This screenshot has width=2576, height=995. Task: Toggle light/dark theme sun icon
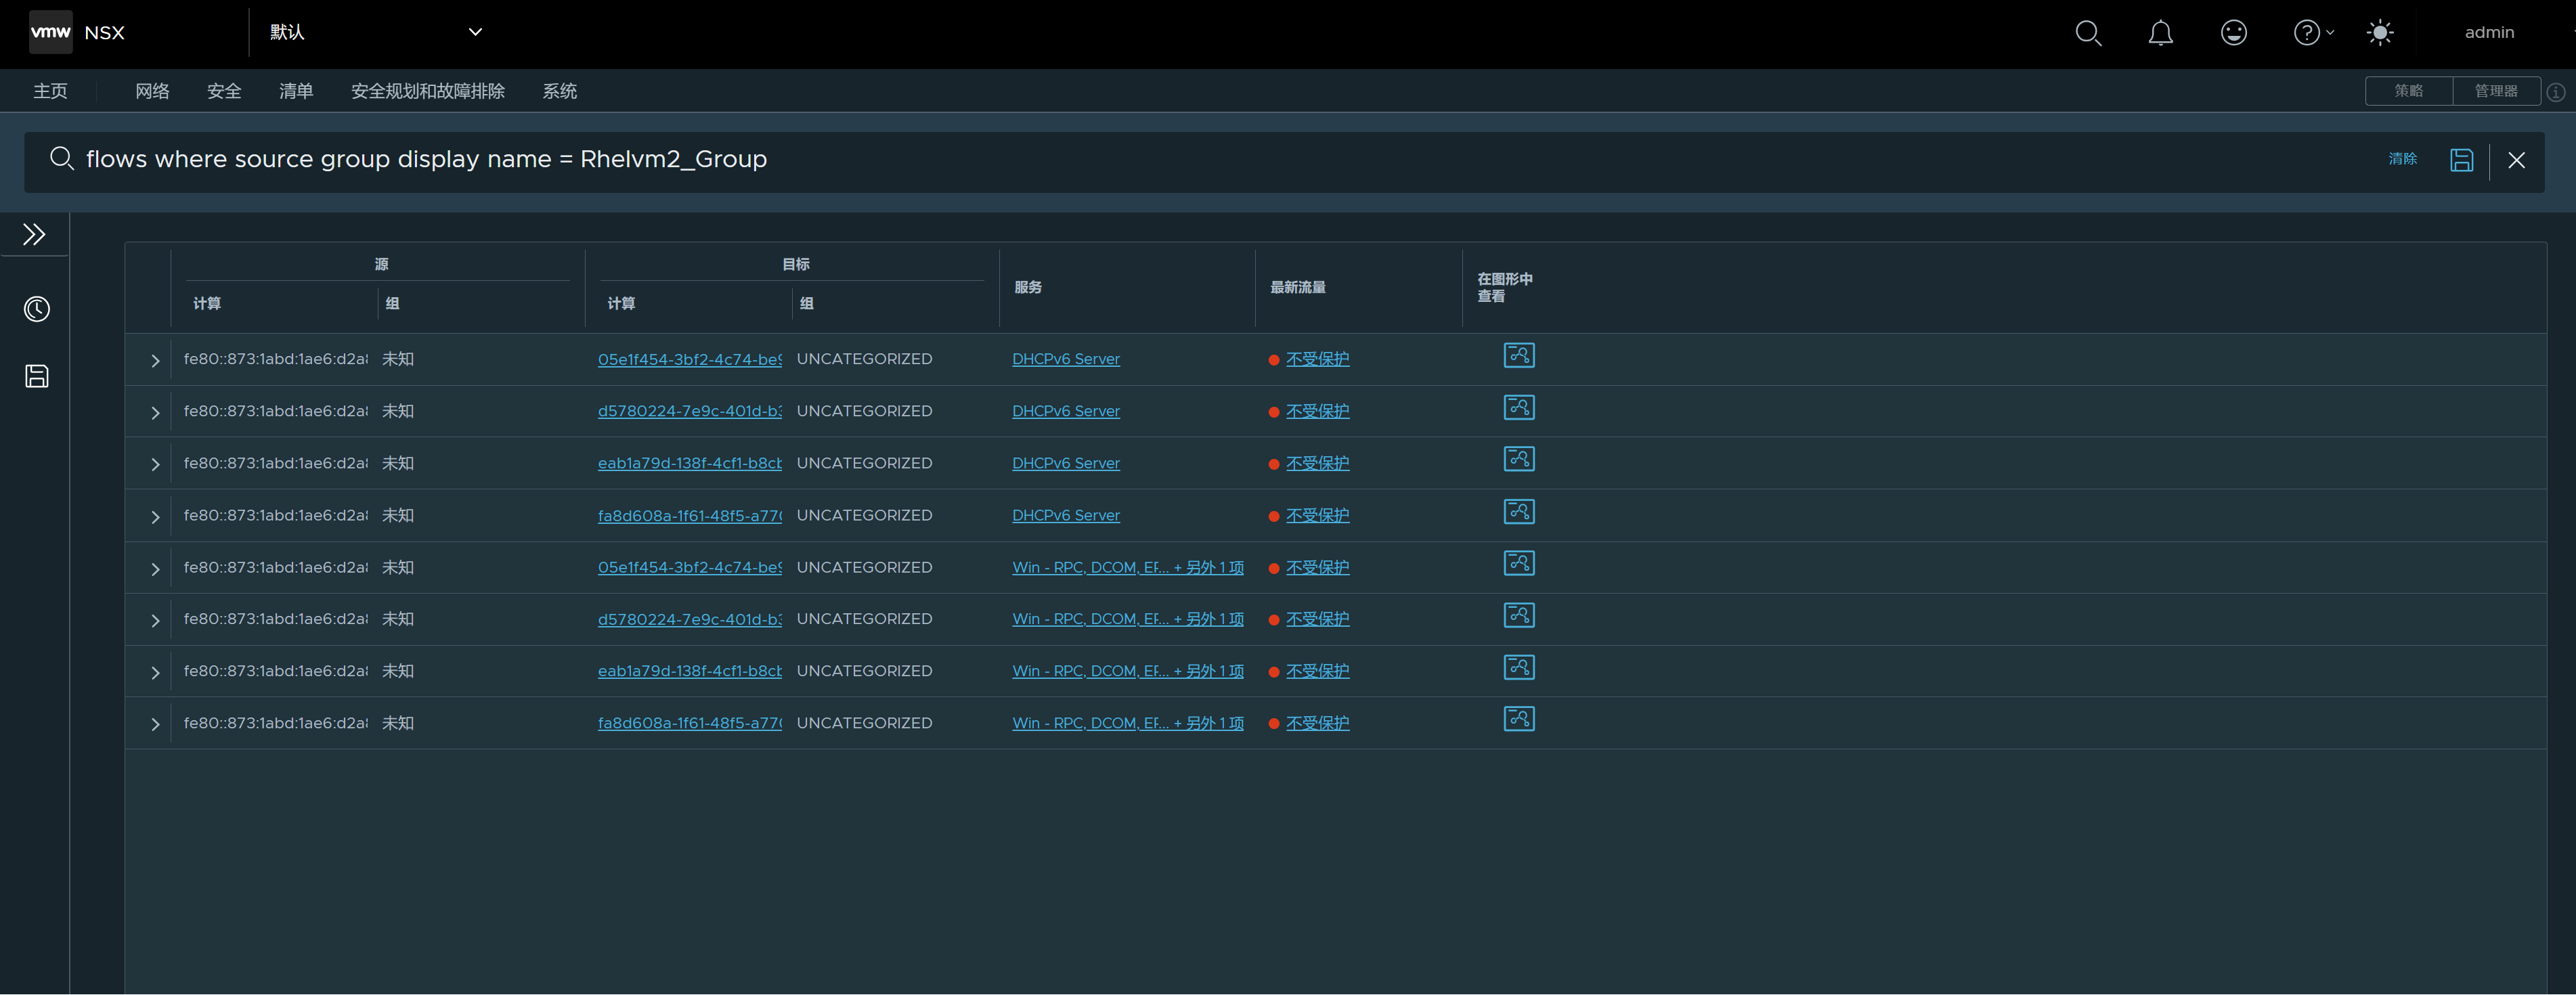(2380, 33)
